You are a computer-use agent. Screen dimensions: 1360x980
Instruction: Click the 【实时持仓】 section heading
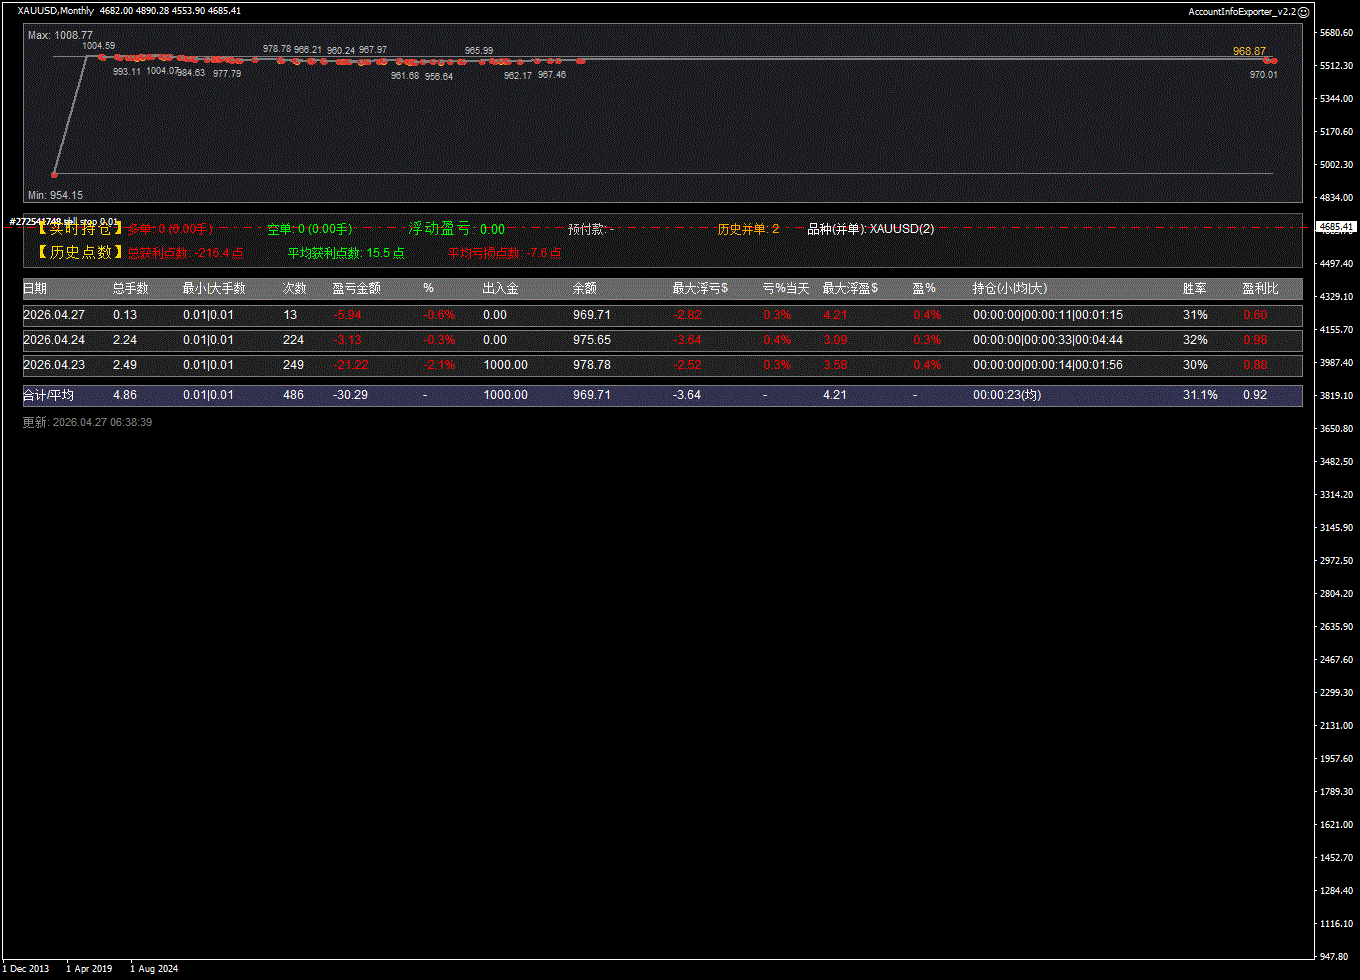pyautogui.click(x=76, y=229)
